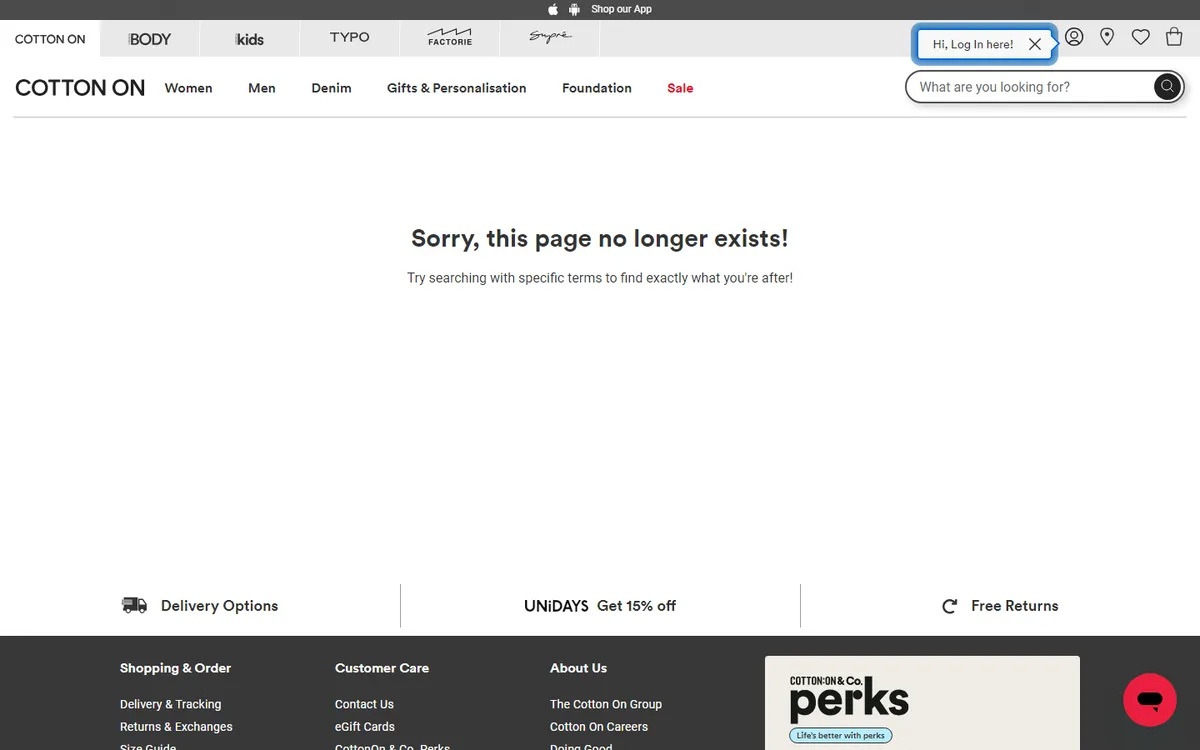Open the Women menu
The height and width of the screenshot is (750, 1200).
pyautogui.click(x=188, y=88)
